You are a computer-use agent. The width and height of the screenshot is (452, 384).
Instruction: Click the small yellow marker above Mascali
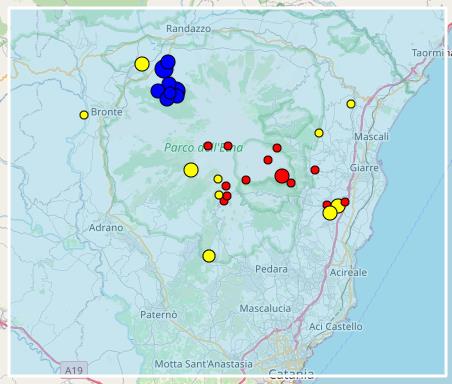point(351,104)
